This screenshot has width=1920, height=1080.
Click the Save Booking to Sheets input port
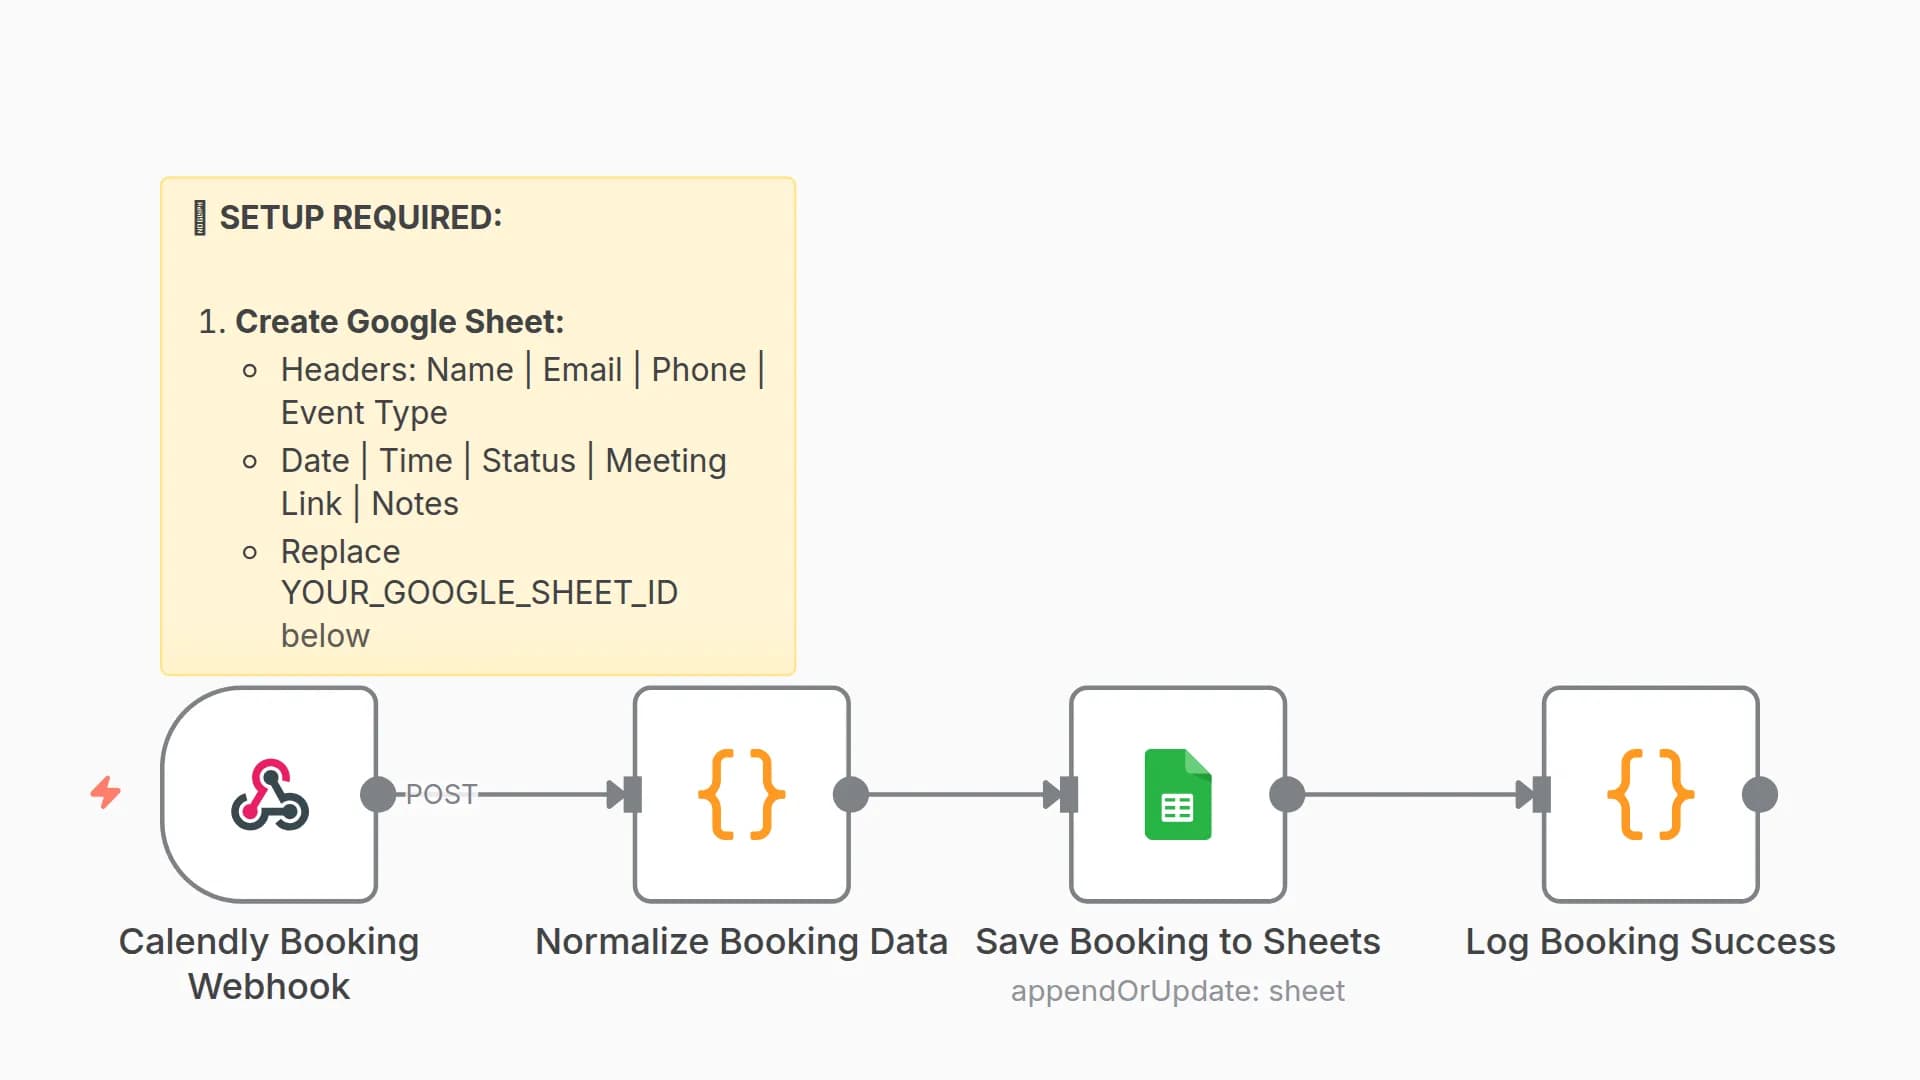(1068, 795)
